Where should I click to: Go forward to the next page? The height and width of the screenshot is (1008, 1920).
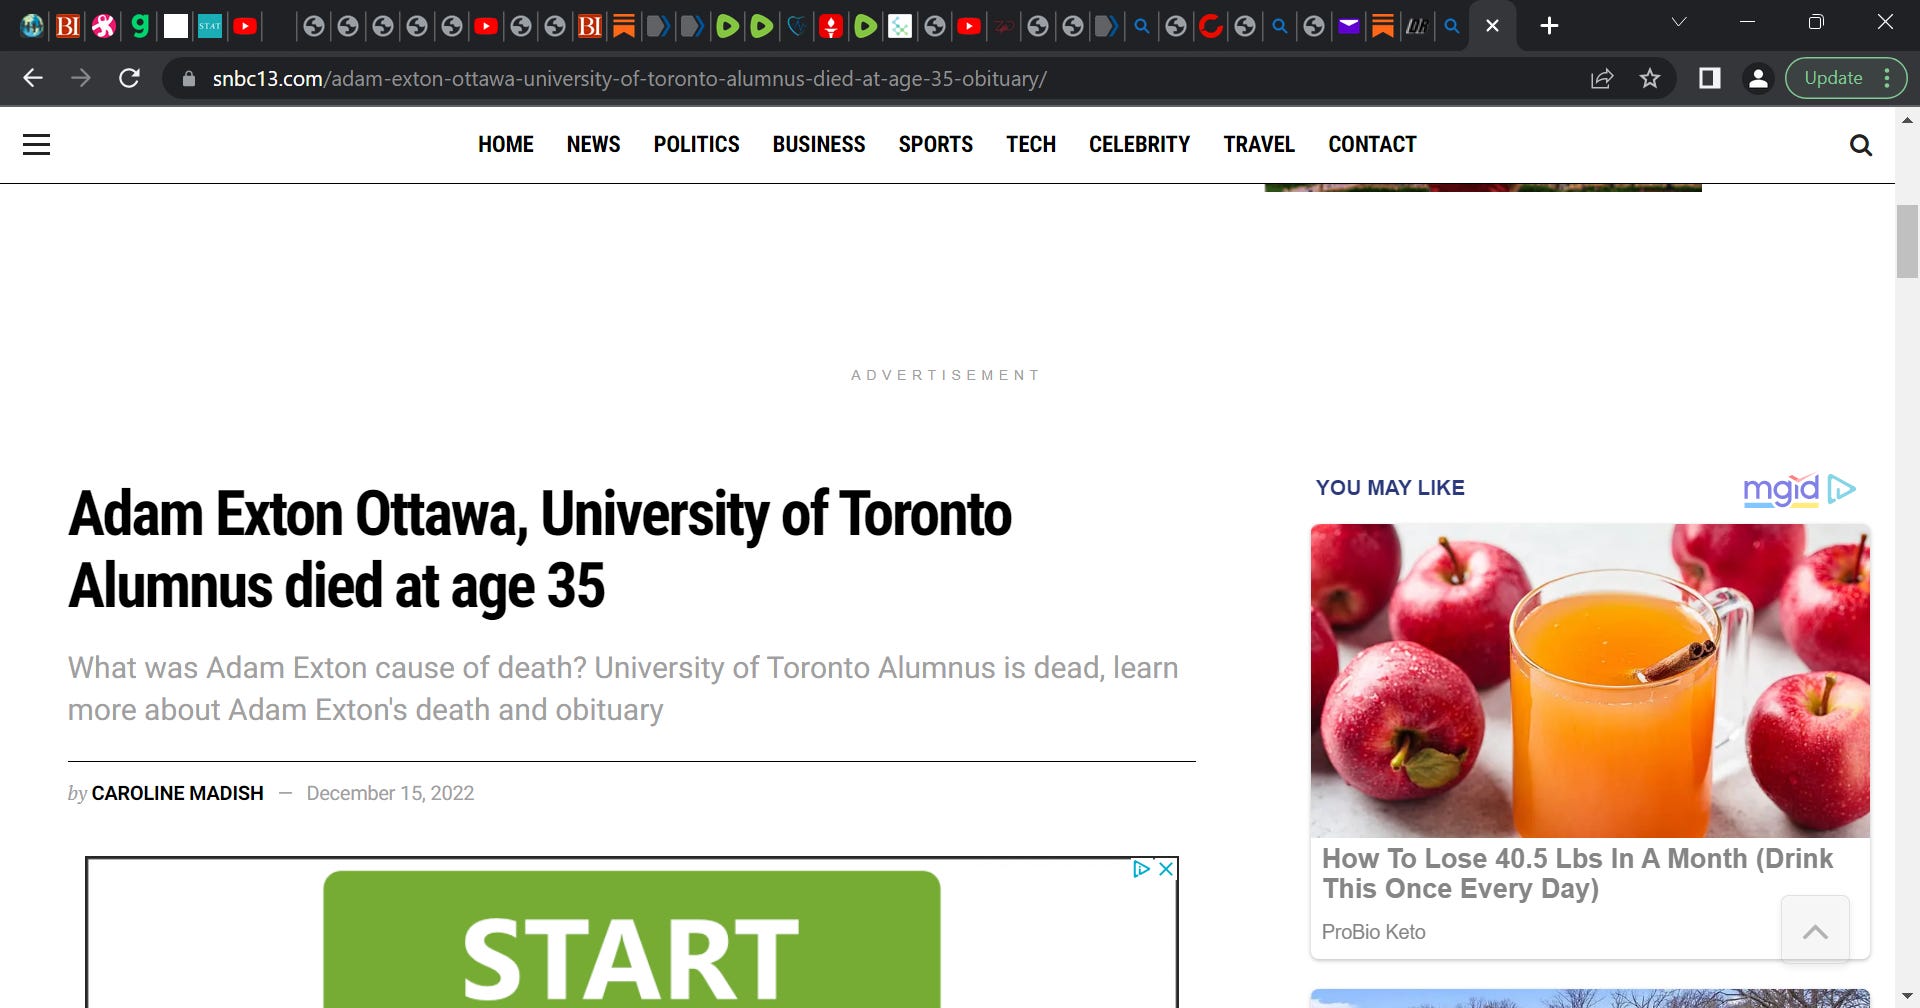(81, 78)
